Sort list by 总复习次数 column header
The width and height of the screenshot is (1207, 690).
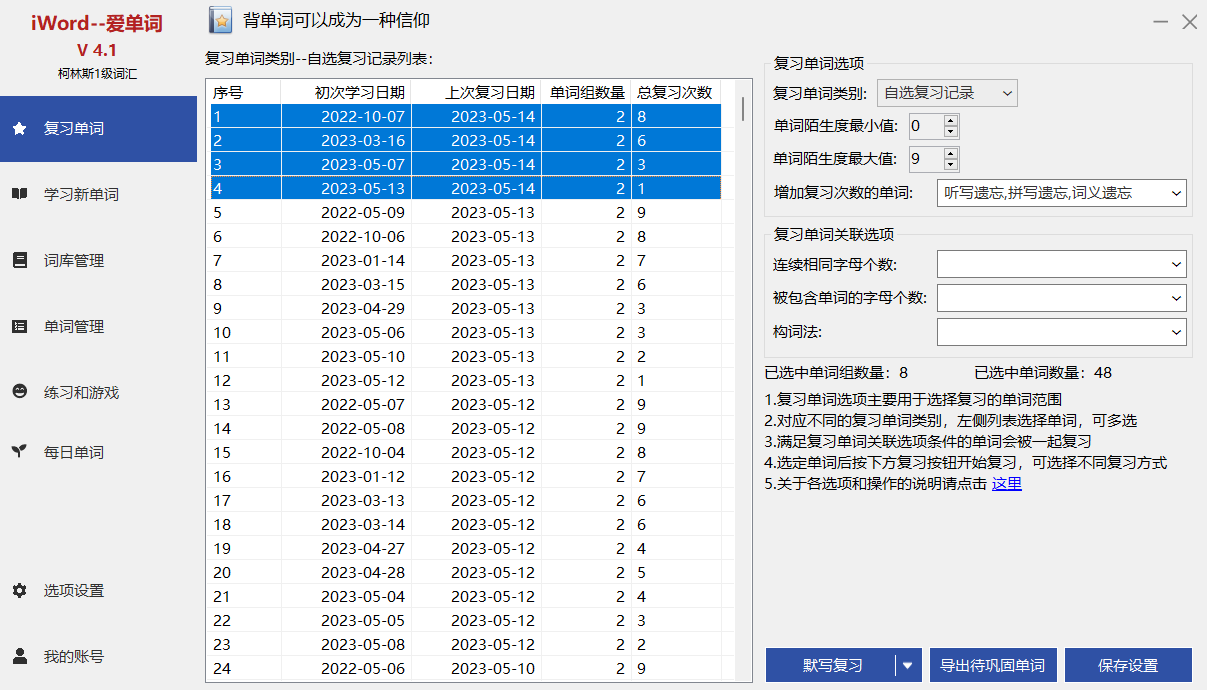675,93
